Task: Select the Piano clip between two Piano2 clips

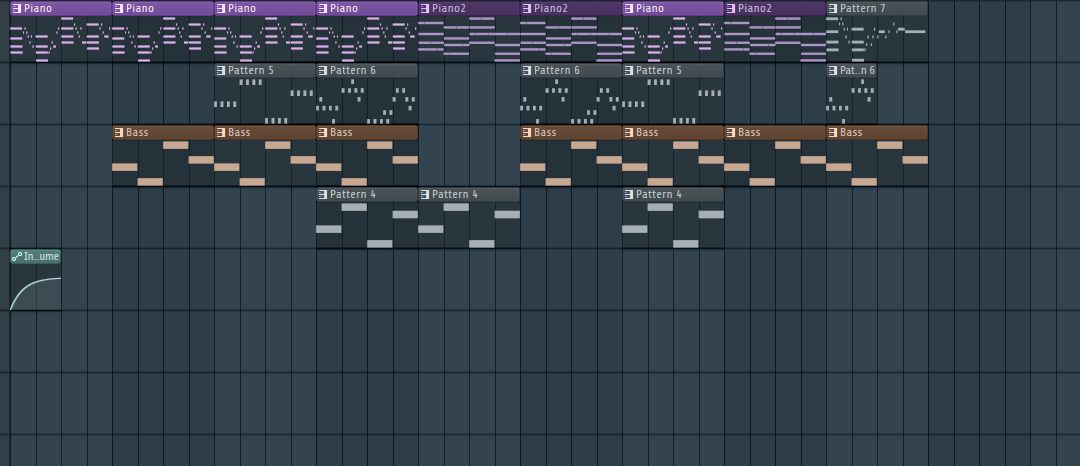Action: tap(650, 9)
